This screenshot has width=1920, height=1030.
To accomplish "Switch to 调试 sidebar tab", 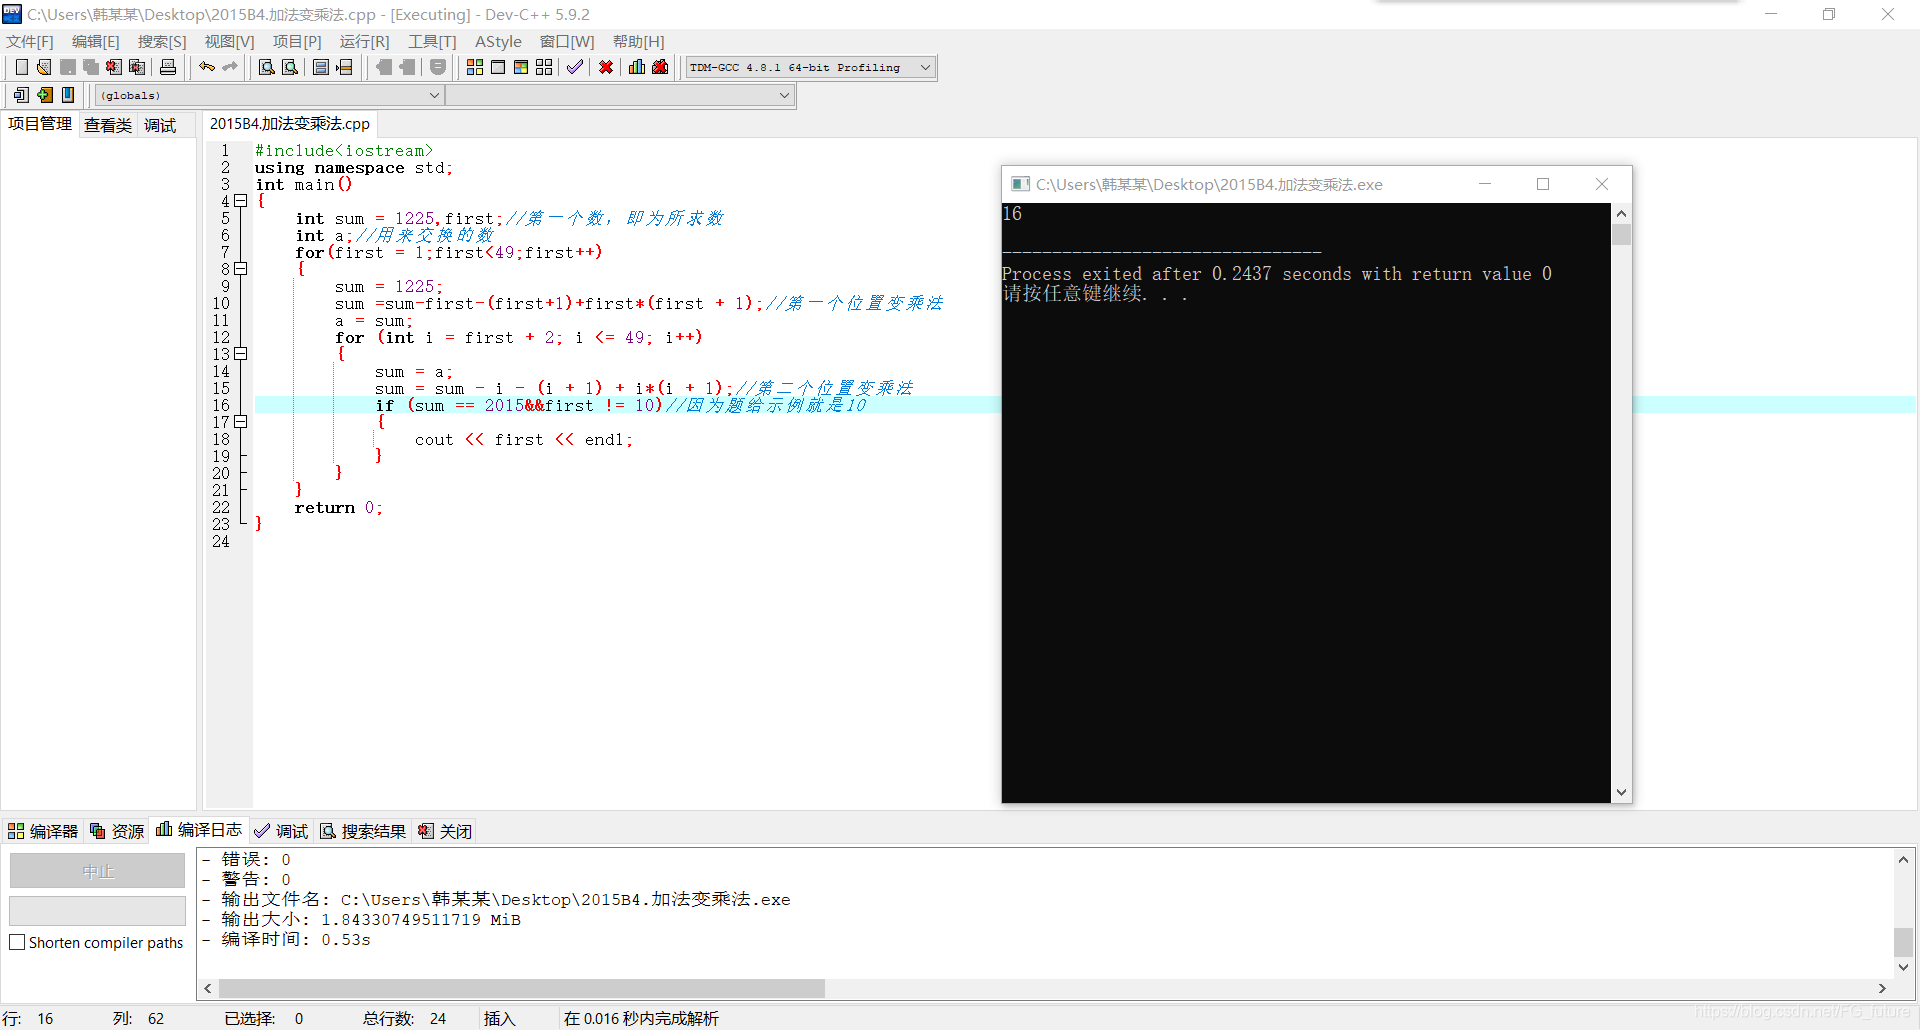I will pyautogui.click(x=160, y=125).
